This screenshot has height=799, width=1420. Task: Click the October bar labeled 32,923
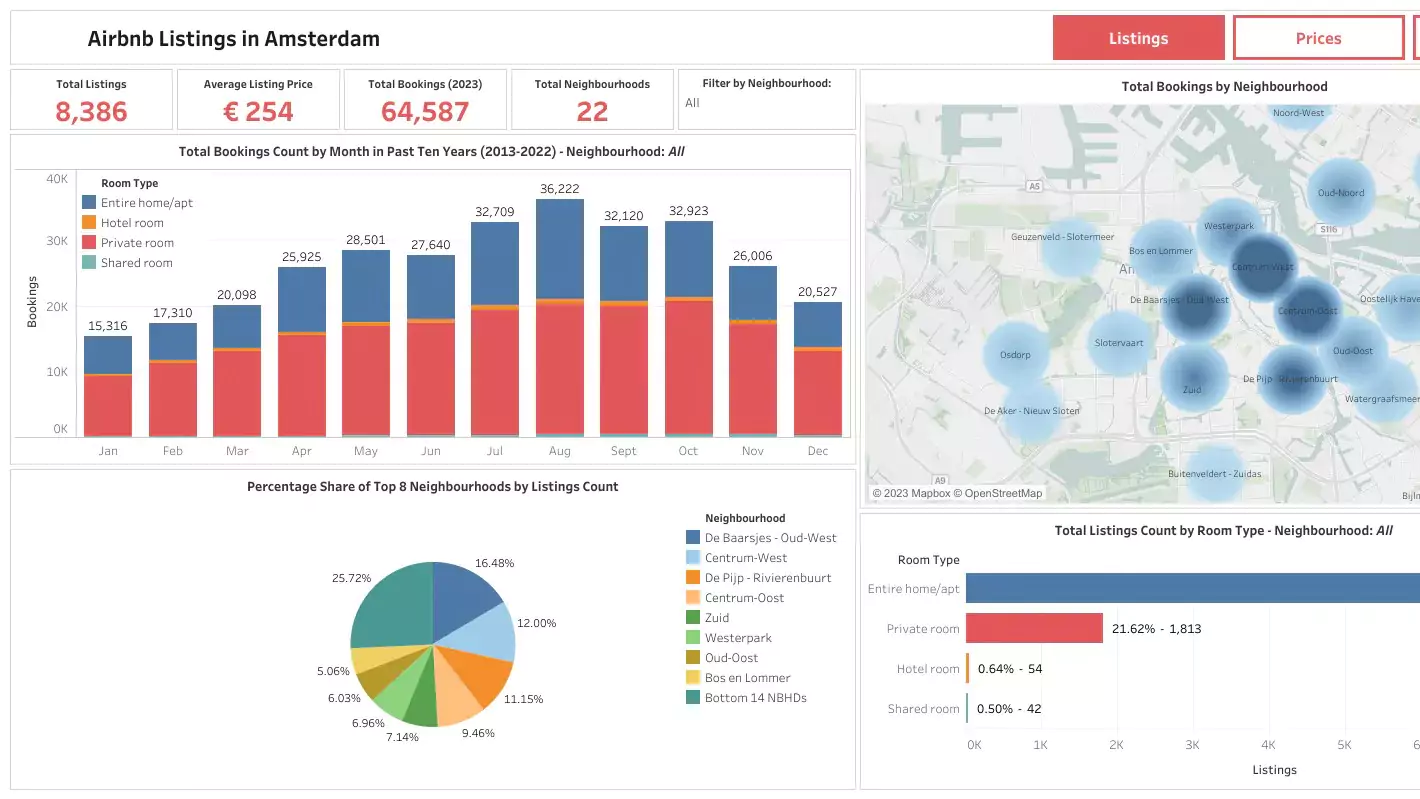click(x=689, y=329)
